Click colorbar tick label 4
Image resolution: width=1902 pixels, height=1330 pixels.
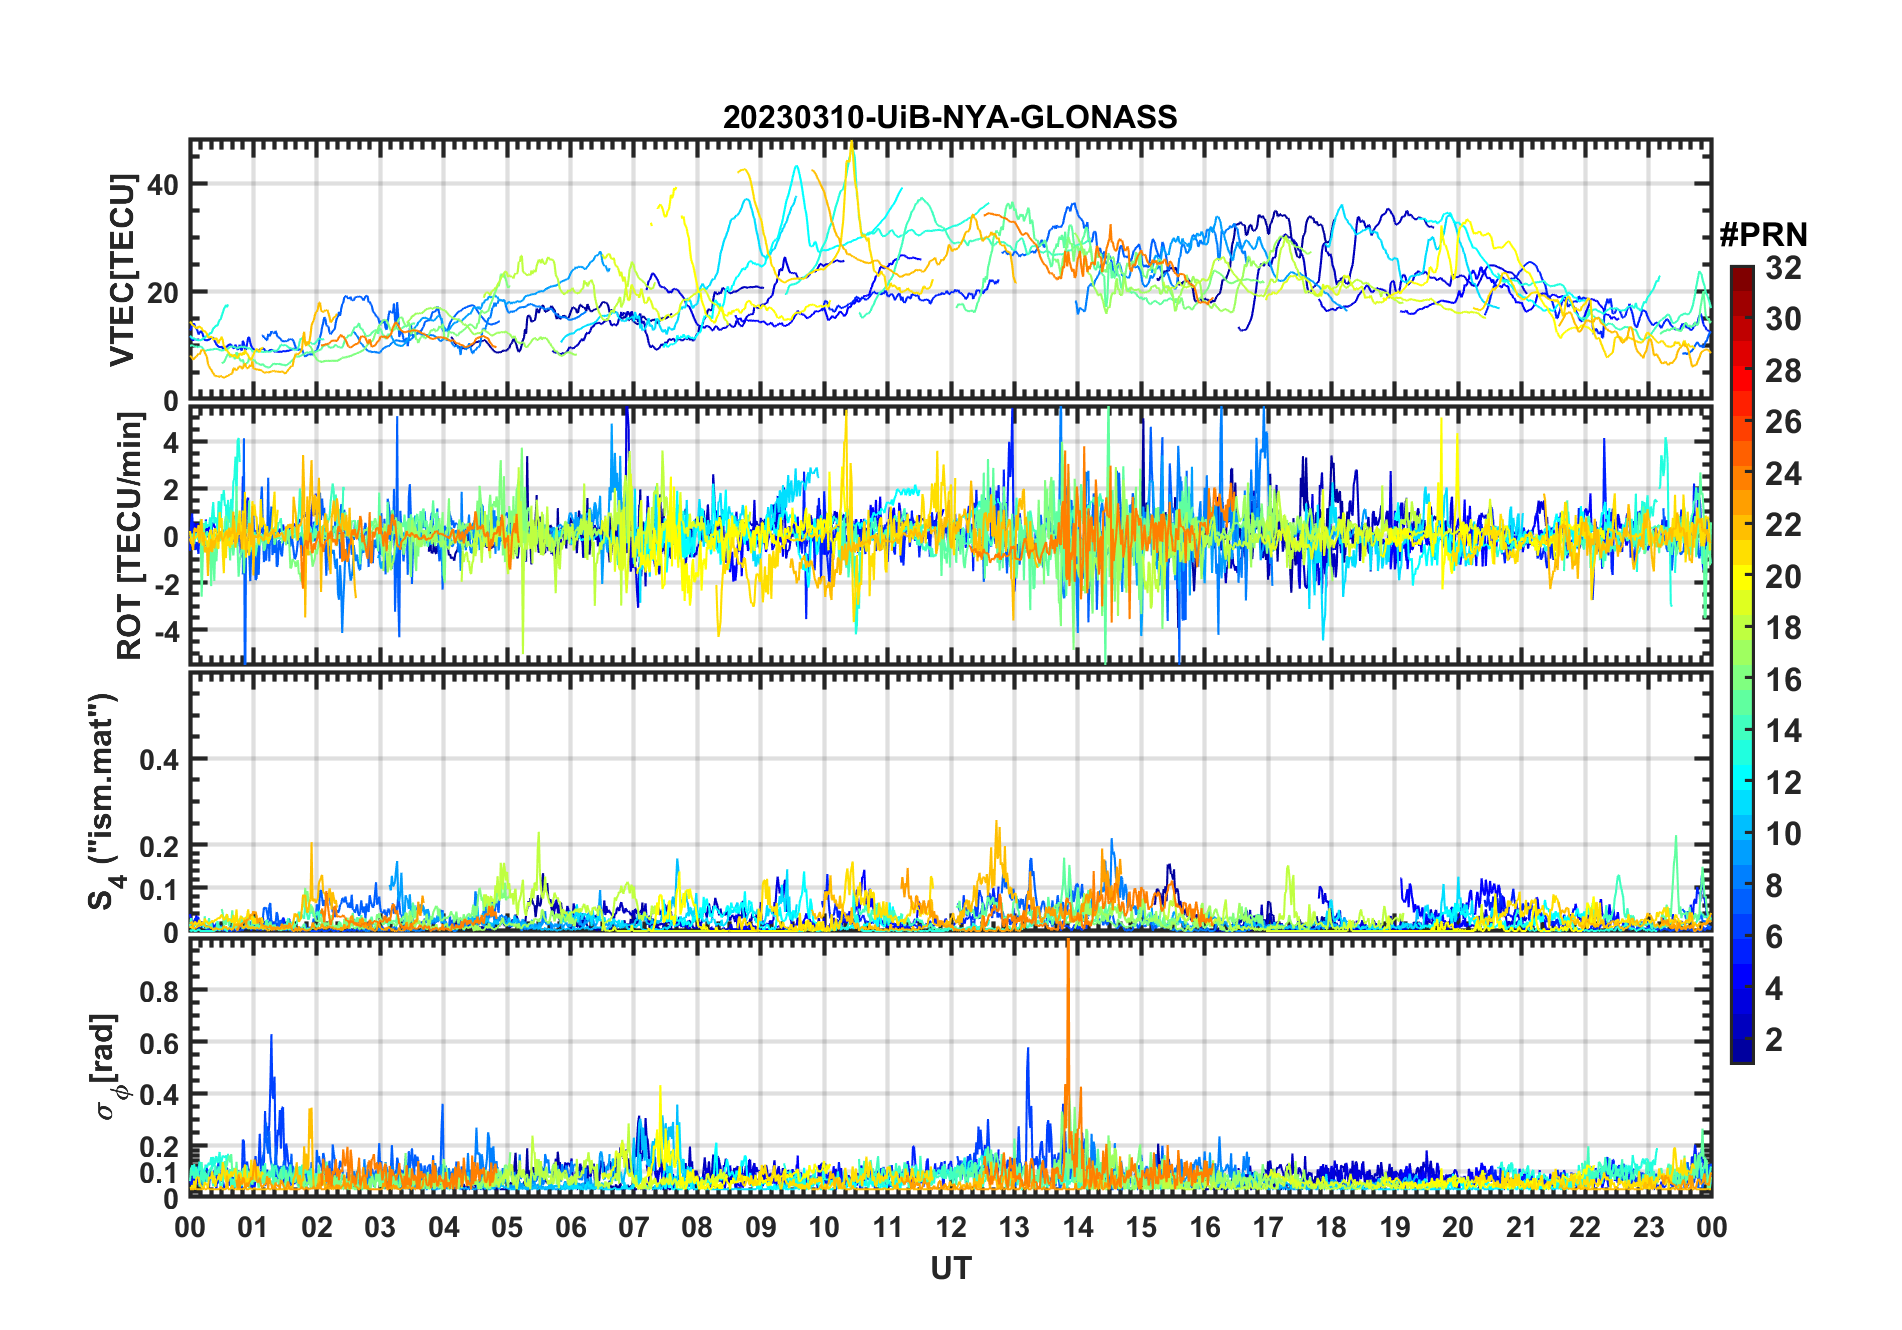tap(1774, 988)
